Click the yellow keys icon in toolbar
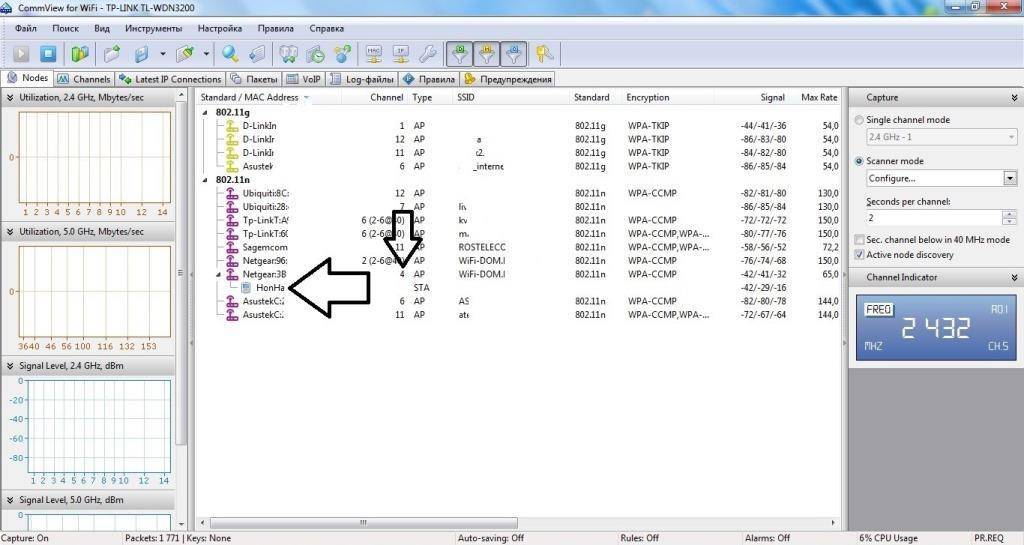 click(x=544, y=54)
